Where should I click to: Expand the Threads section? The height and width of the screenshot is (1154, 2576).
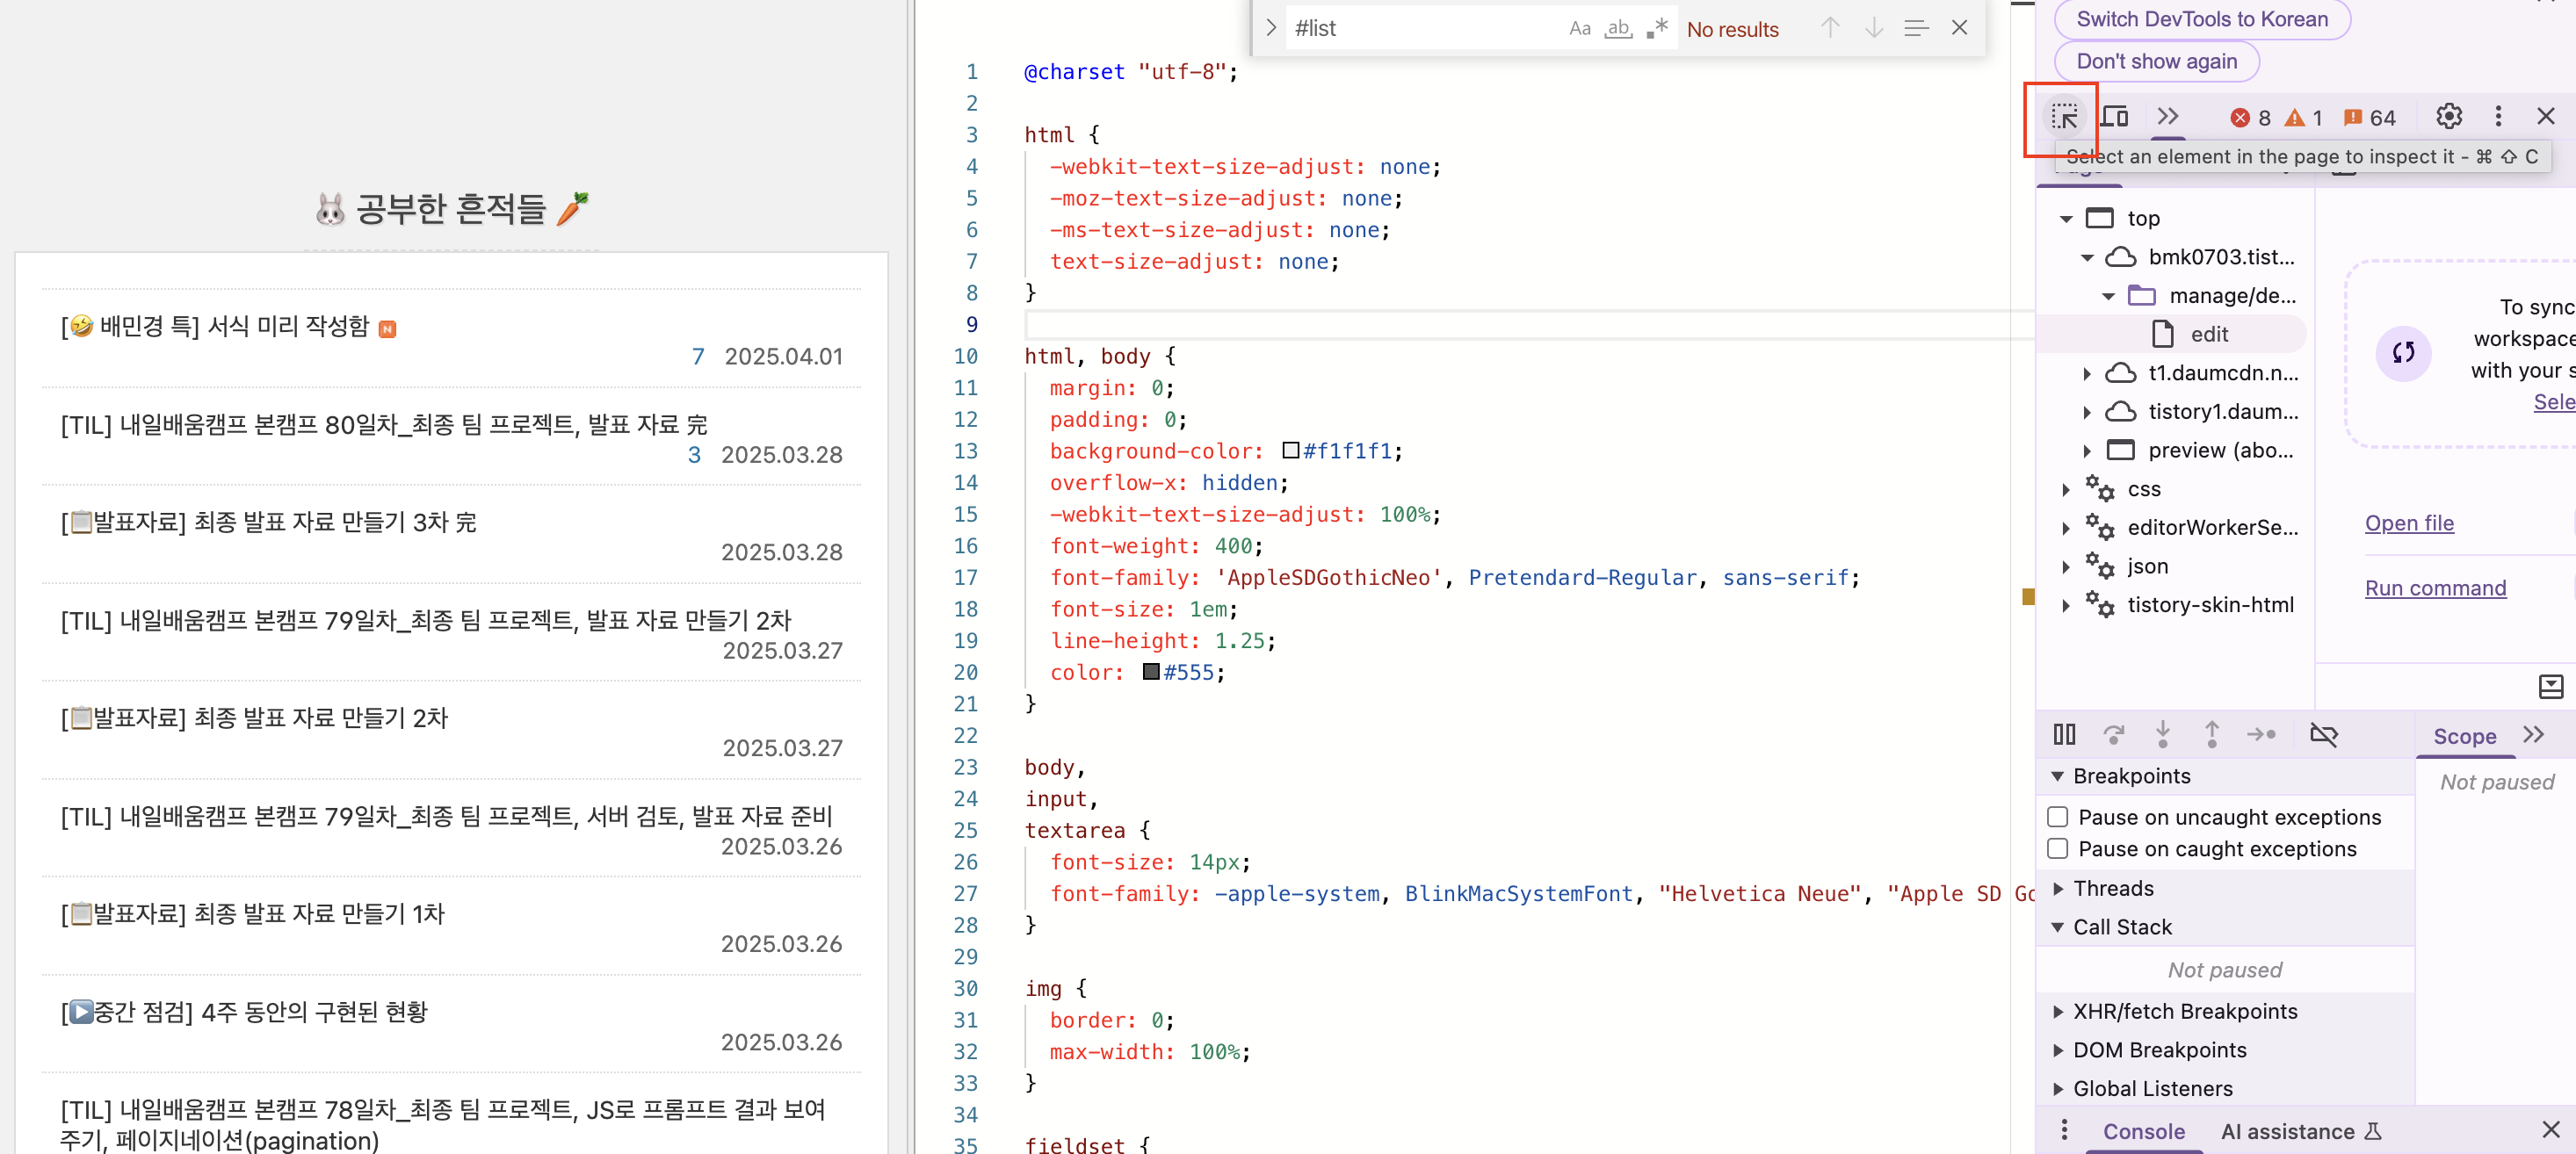click(2057, 889)
